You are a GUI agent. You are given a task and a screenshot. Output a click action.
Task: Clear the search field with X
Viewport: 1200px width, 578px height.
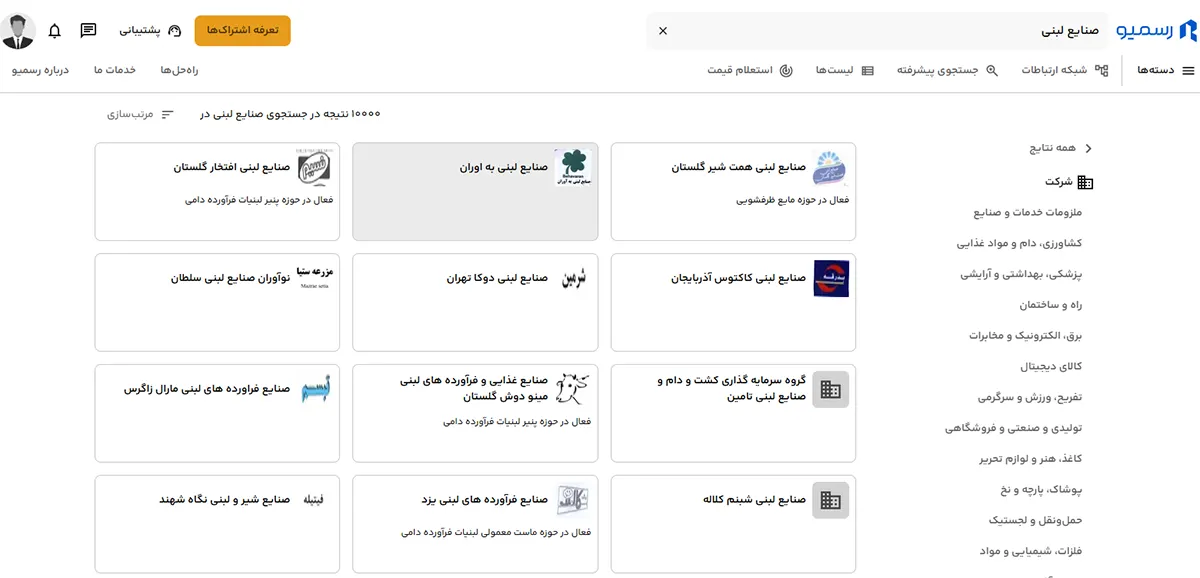point(662,31)
